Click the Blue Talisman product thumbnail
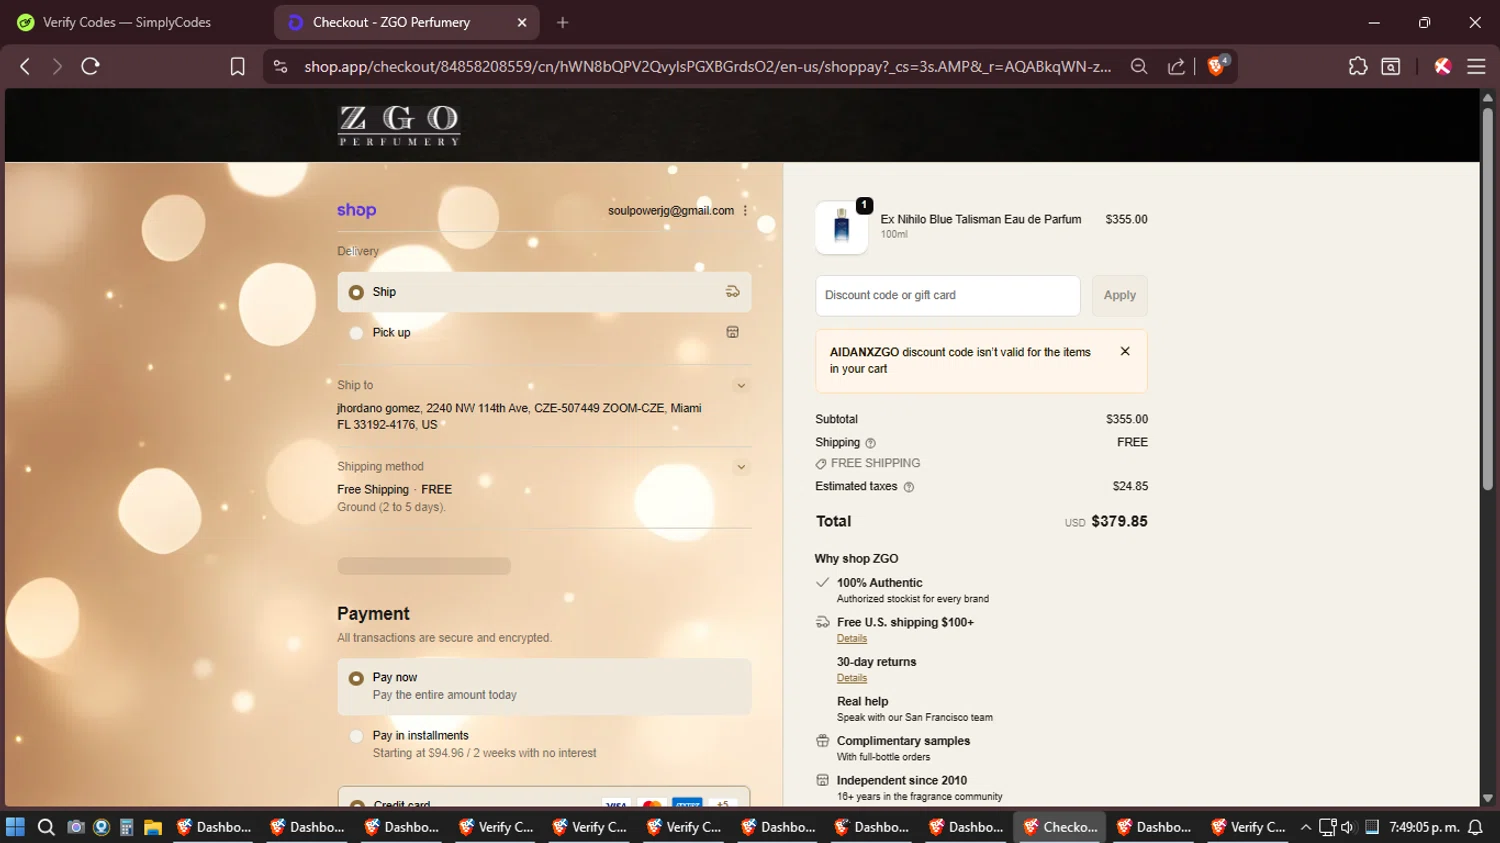The image size is (1500, 843). pos(842,227)
